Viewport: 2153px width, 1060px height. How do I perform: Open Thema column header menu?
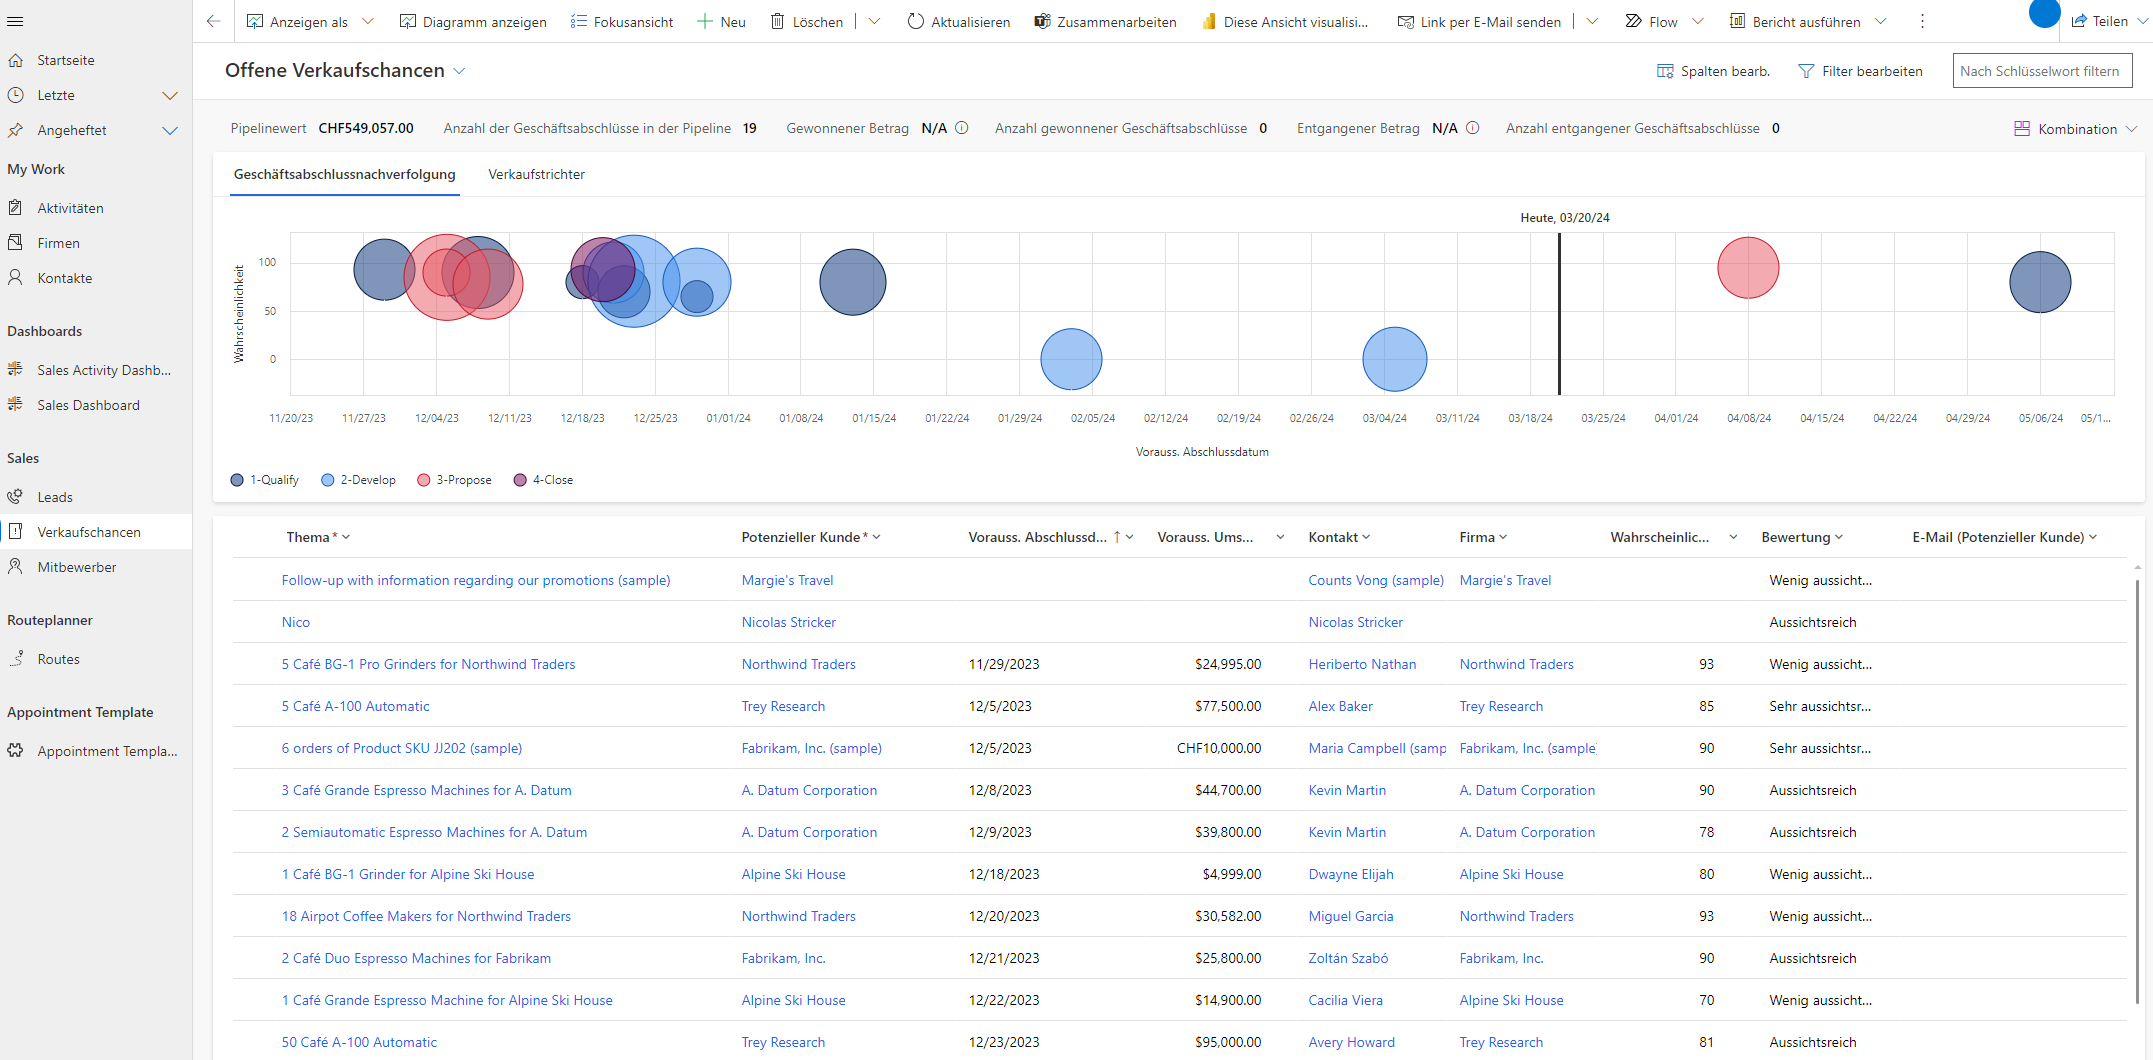tap(318, 537)
